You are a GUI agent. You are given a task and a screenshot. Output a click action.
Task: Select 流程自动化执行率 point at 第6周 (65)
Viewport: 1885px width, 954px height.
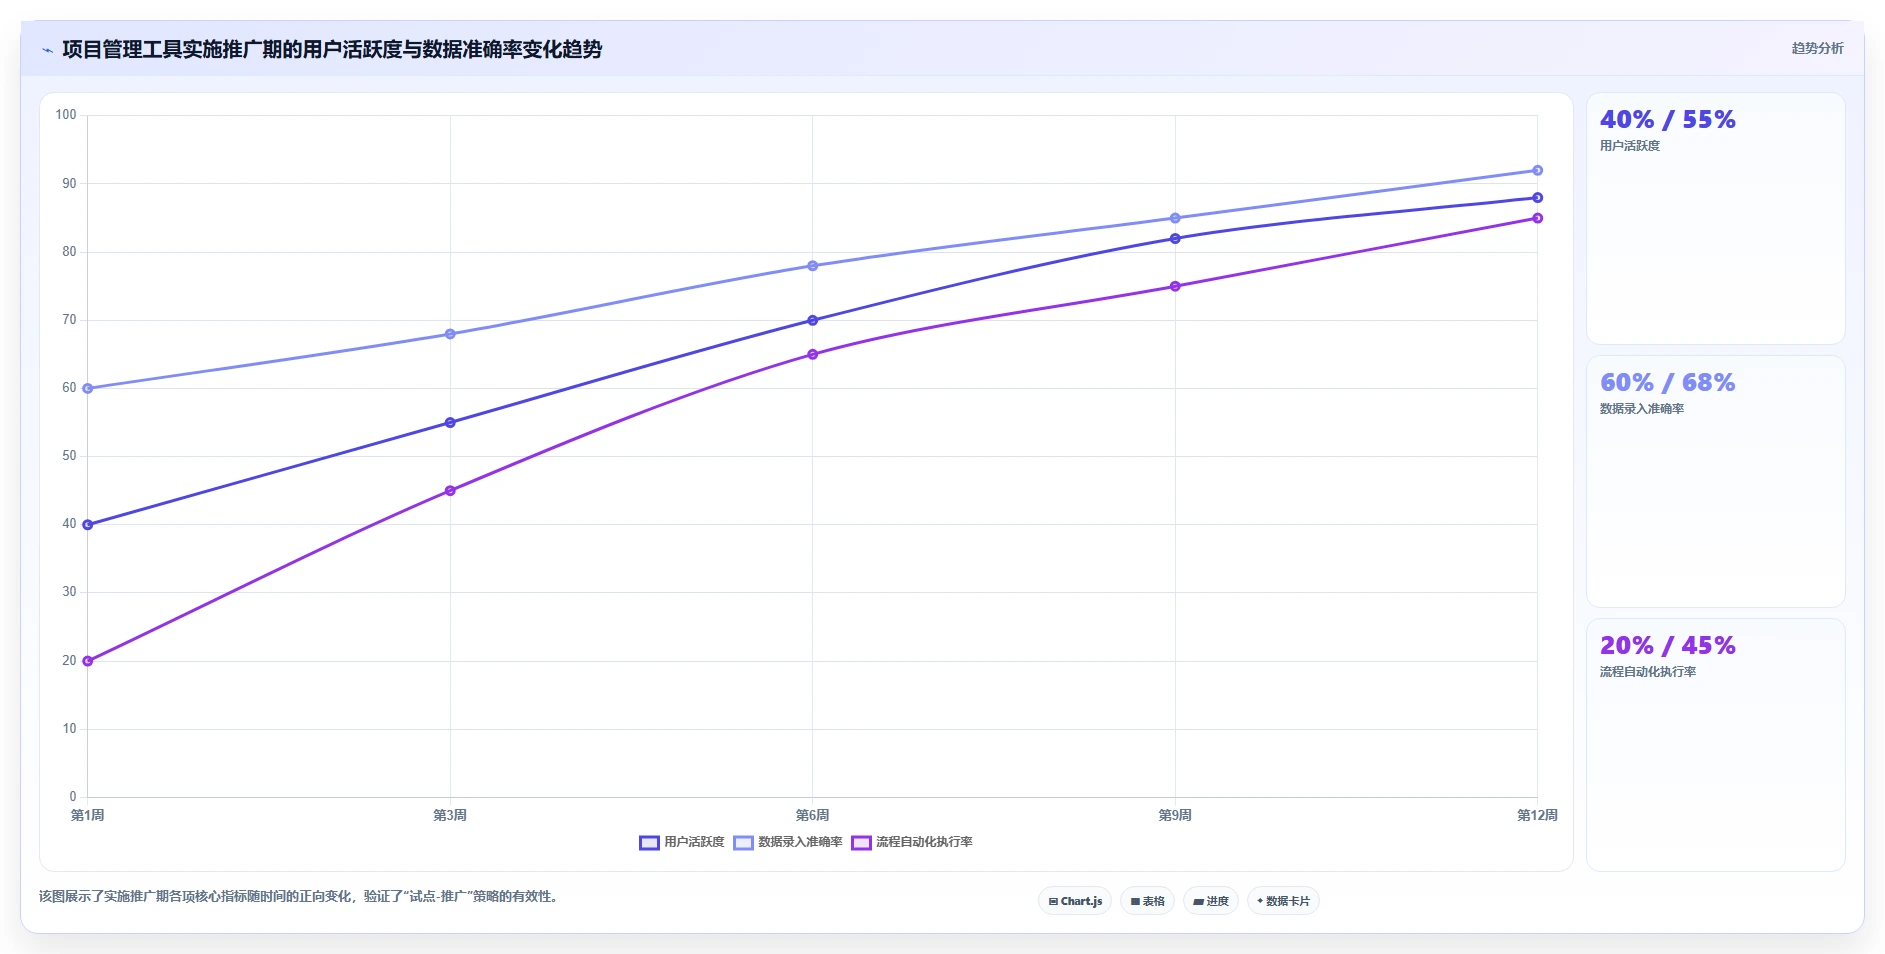813,355
